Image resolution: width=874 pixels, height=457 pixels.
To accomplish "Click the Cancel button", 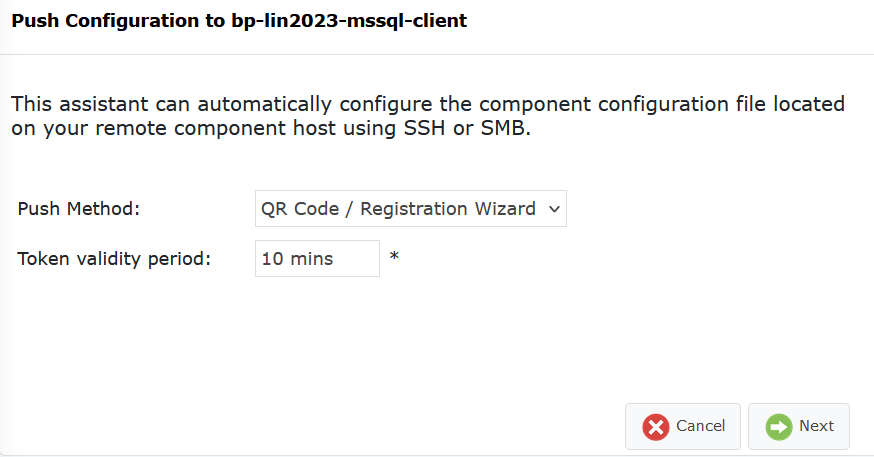I will point(683,426).
